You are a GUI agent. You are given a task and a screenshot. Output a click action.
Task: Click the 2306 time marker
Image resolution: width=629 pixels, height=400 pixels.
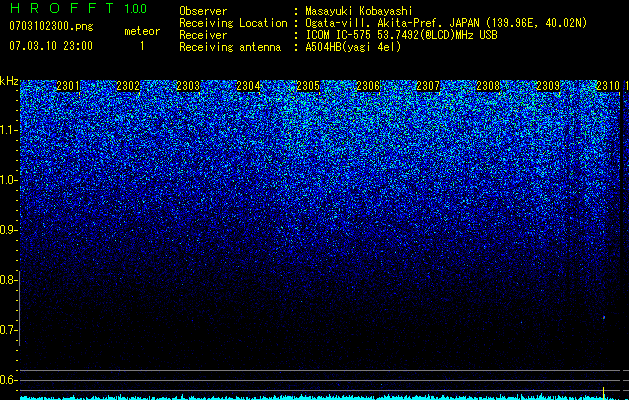tap(368, 86)
